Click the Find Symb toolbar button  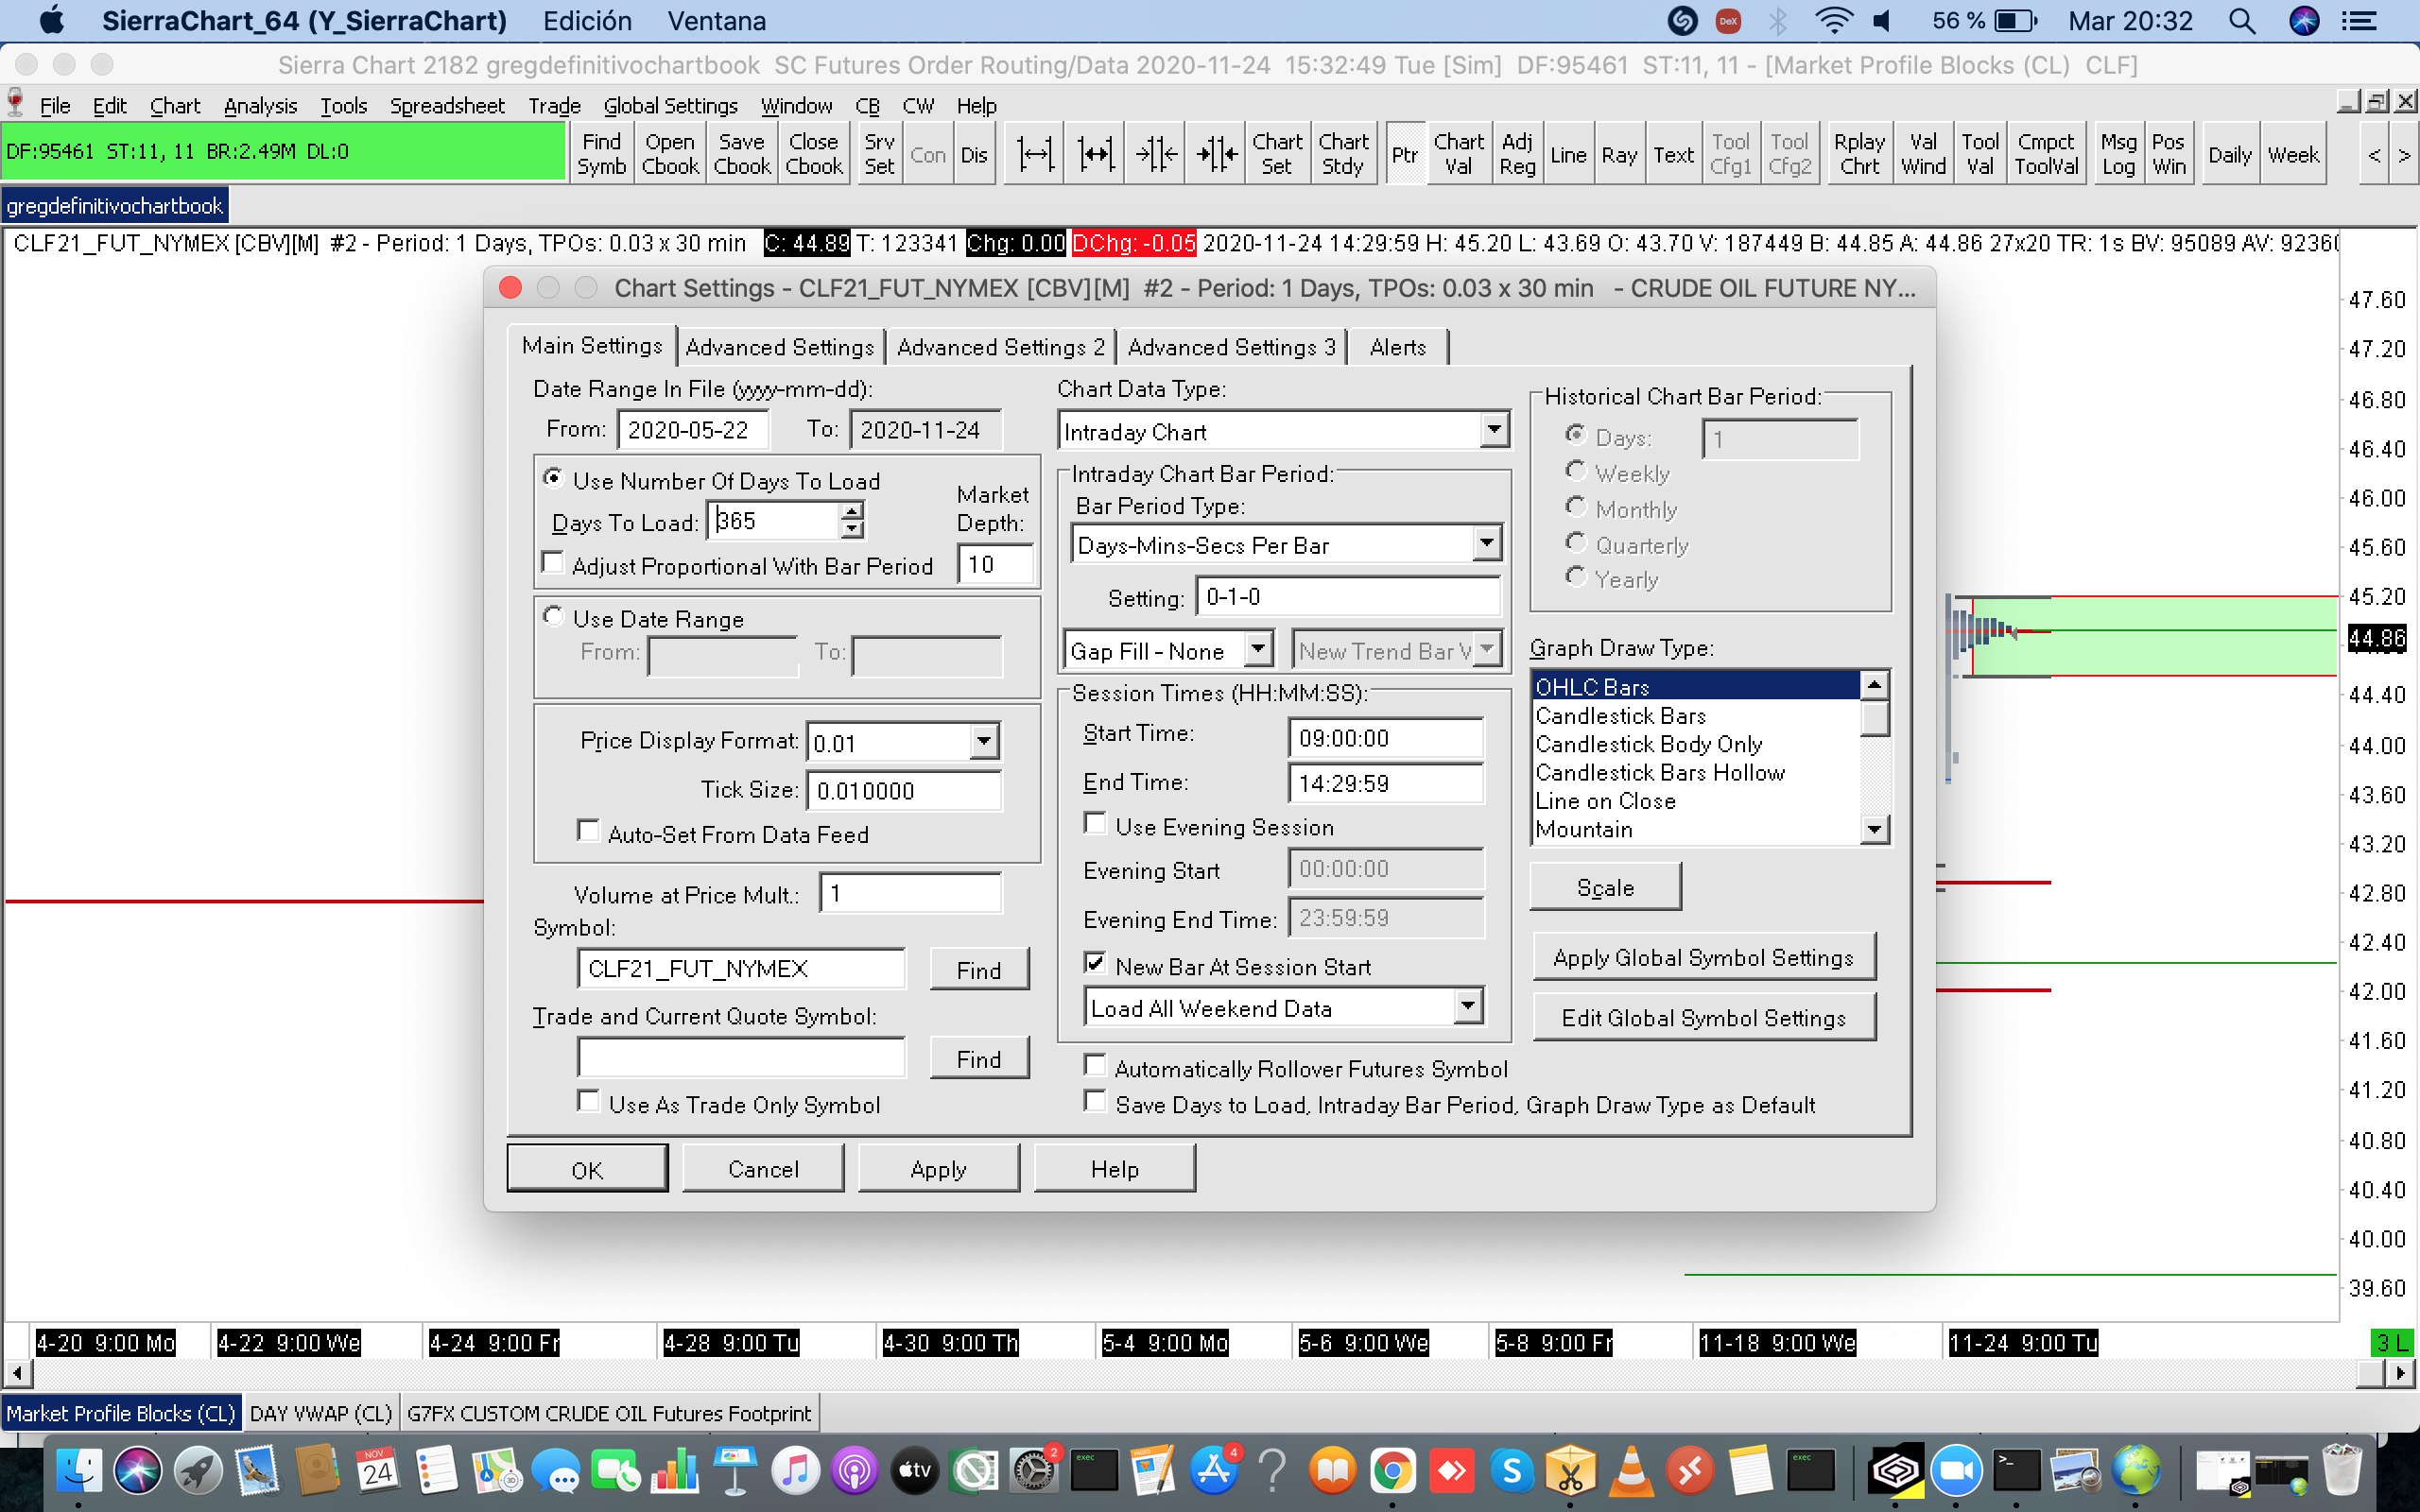click(601, 154)
